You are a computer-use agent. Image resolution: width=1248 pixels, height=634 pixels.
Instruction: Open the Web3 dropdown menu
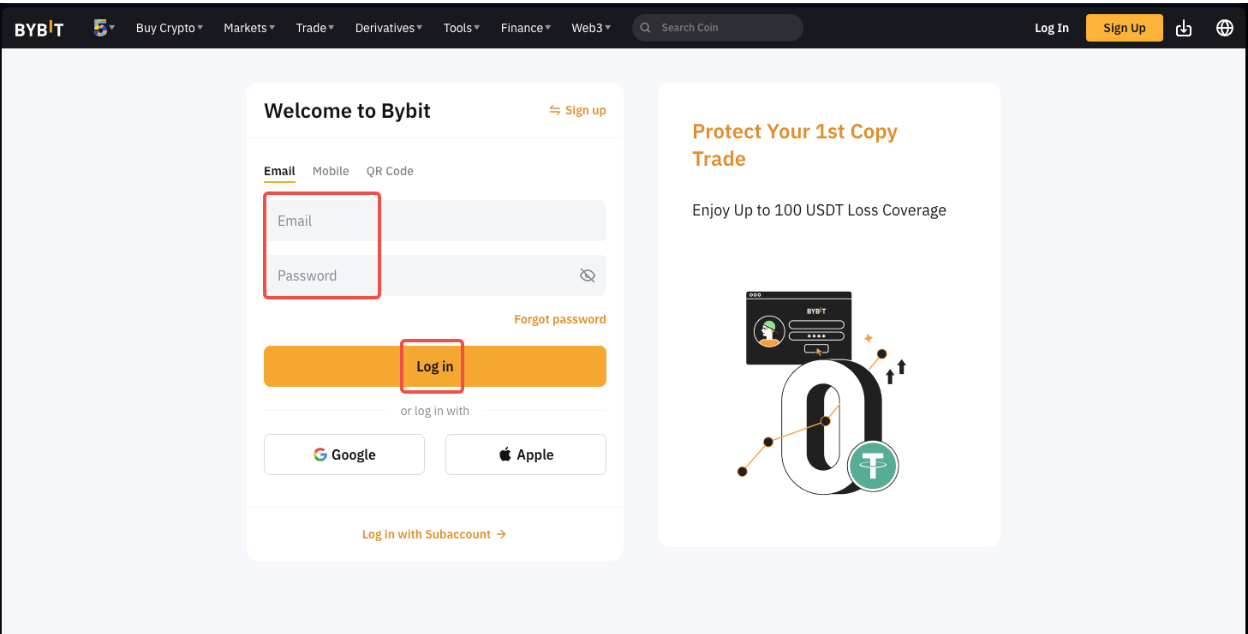590,28
